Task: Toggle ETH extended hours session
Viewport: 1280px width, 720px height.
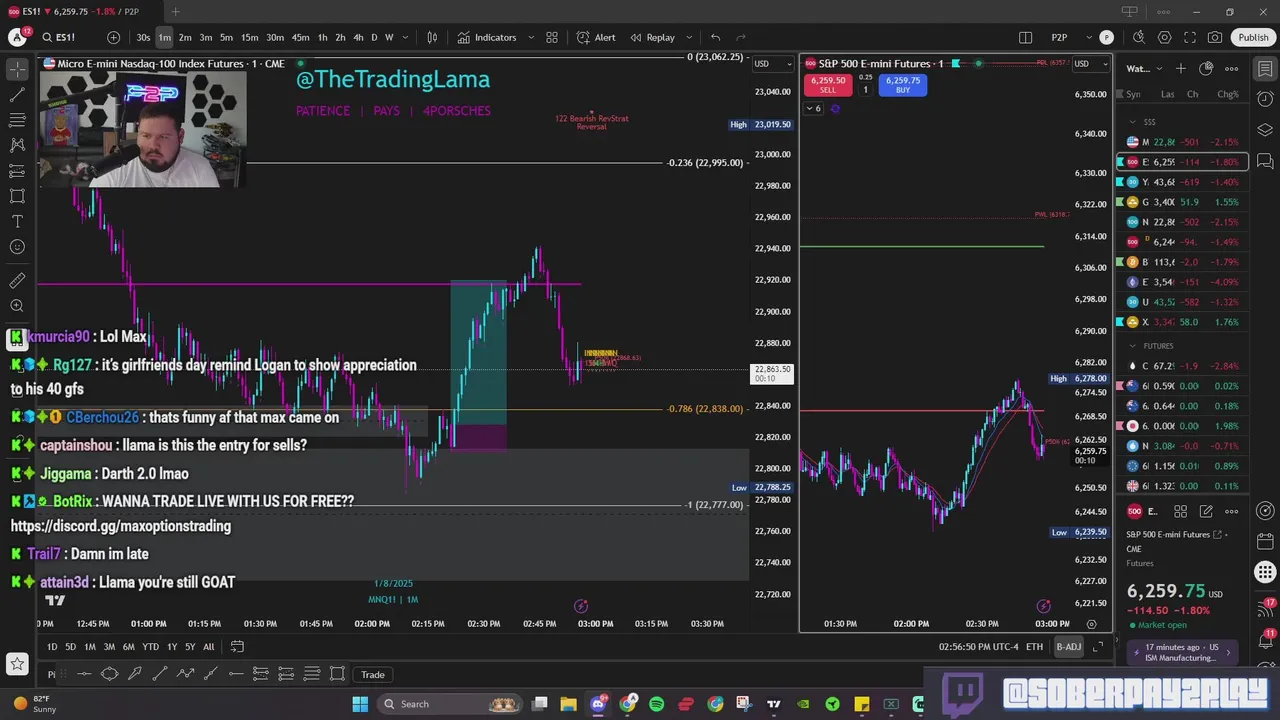Action: point(1034,647)
